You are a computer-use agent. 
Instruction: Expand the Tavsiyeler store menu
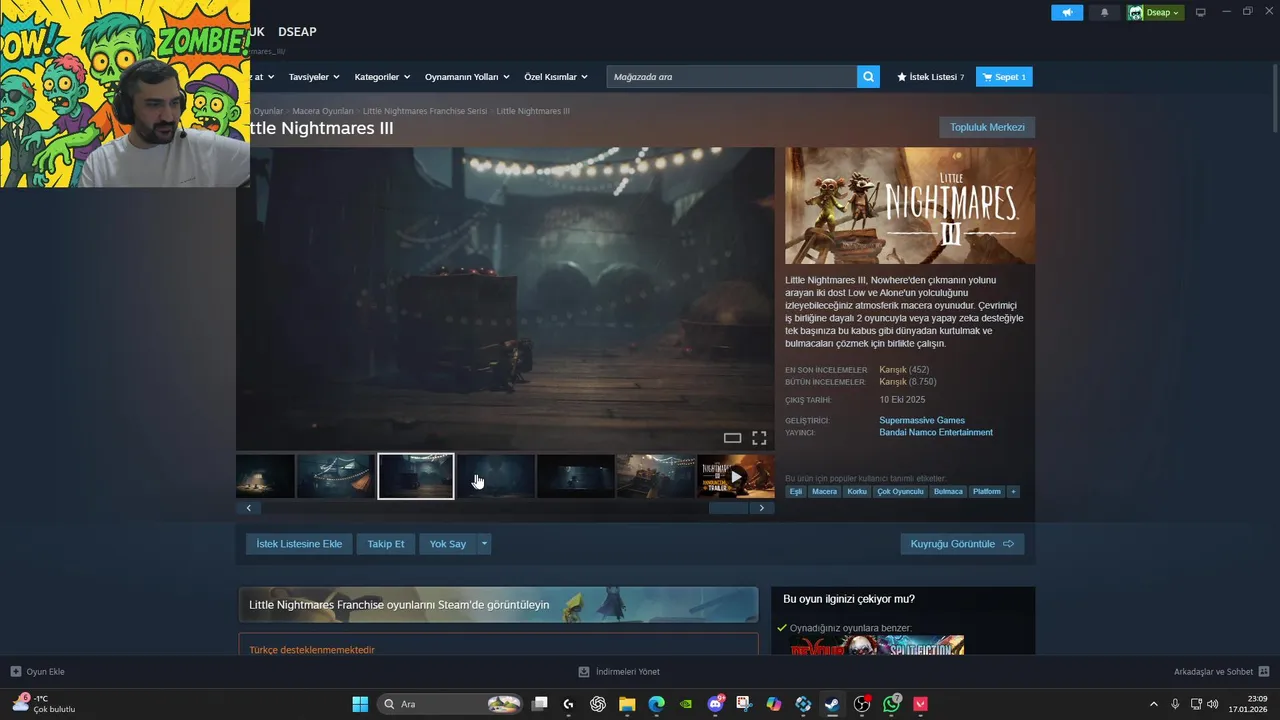[x=314, y=77]
